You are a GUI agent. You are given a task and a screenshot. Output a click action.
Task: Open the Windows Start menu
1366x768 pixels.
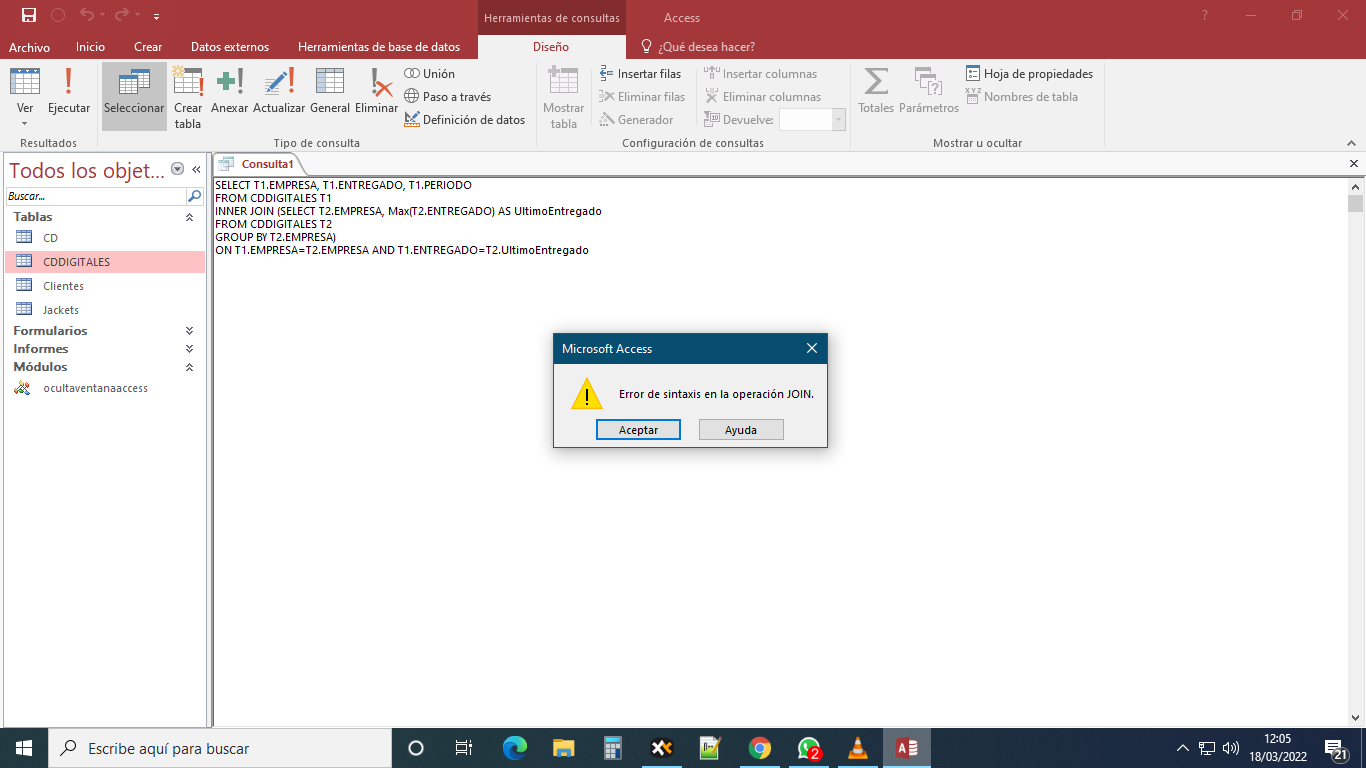coord(24,748)
